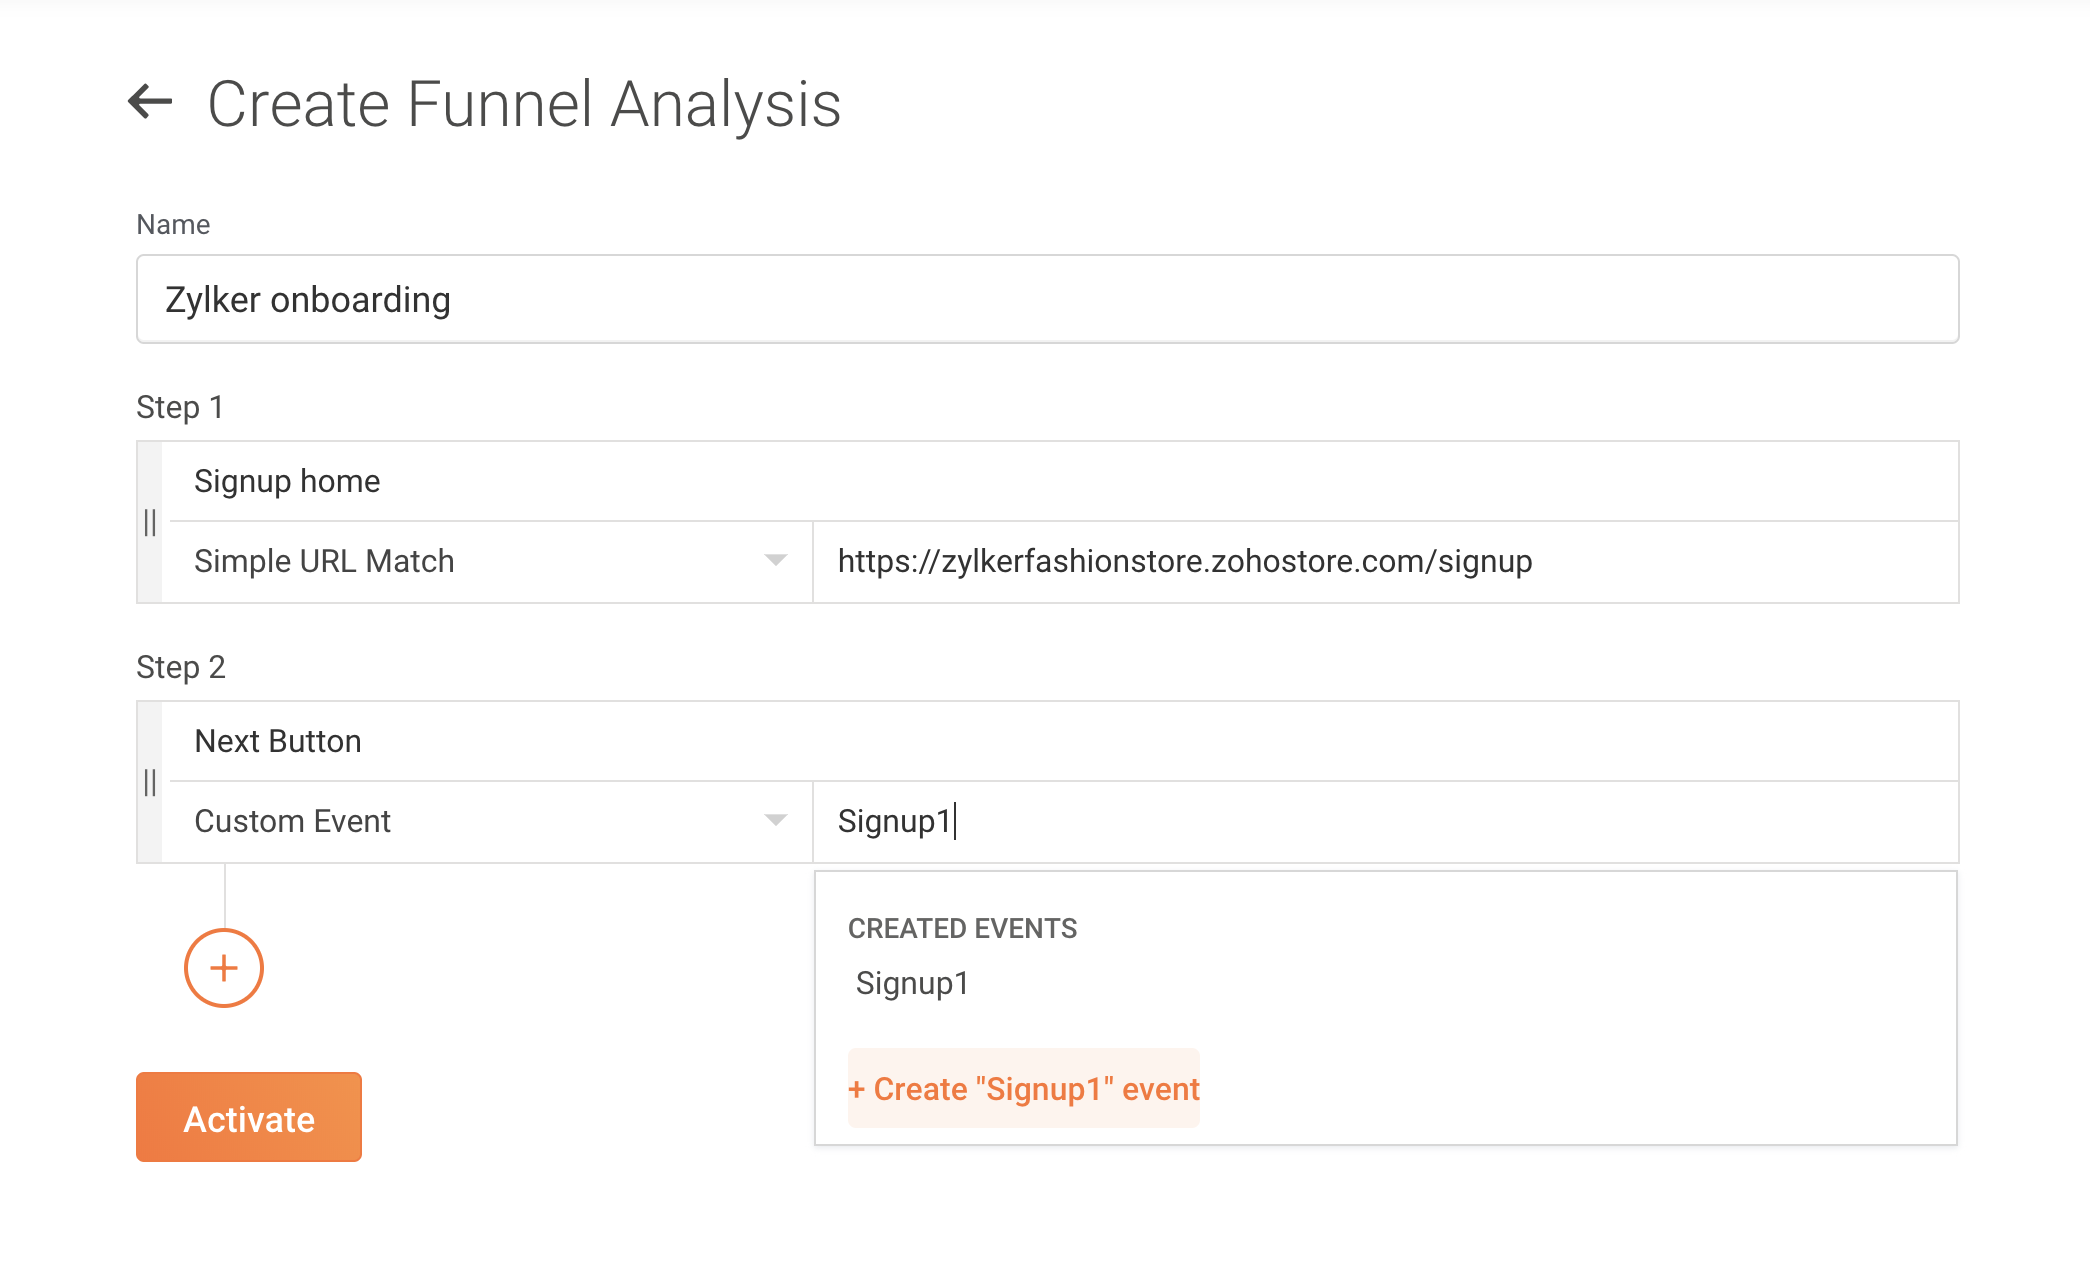Click the Step 2 label
Screen dimensions: 2090x1266
(181, 667)
